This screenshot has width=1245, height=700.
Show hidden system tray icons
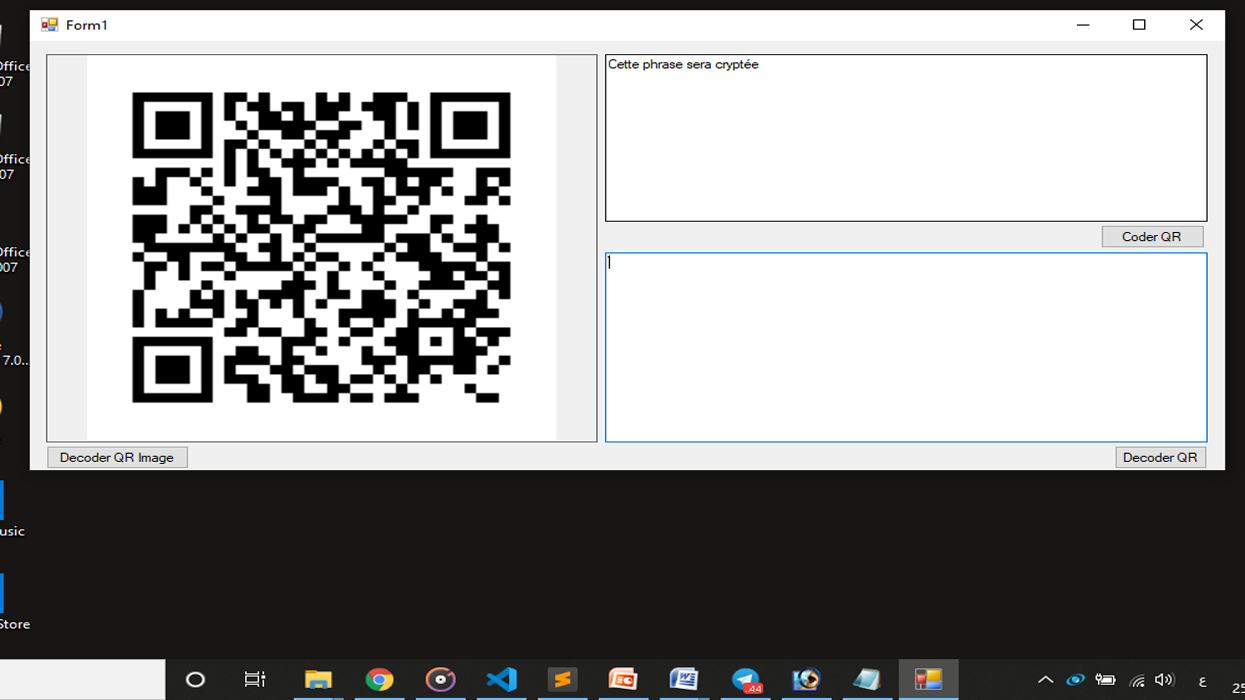(x=1045, y=680)
